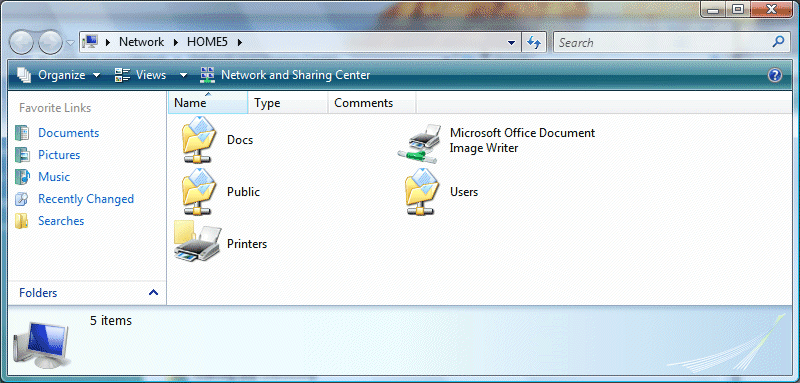This screenshot has height=383, width=800.
Task: Open the Help question mark icon
Action: 774,75
